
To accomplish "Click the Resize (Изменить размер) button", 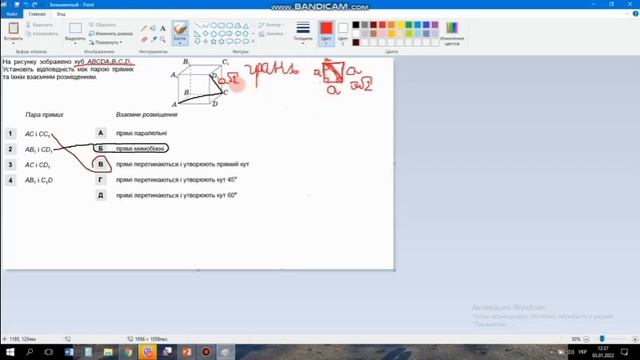I will 111,33.
